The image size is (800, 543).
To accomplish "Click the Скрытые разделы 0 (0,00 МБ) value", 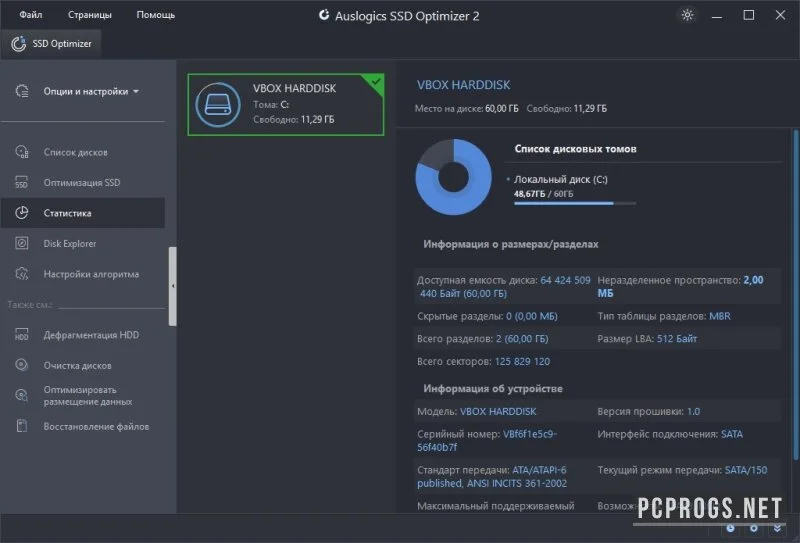I will (532, 316).
